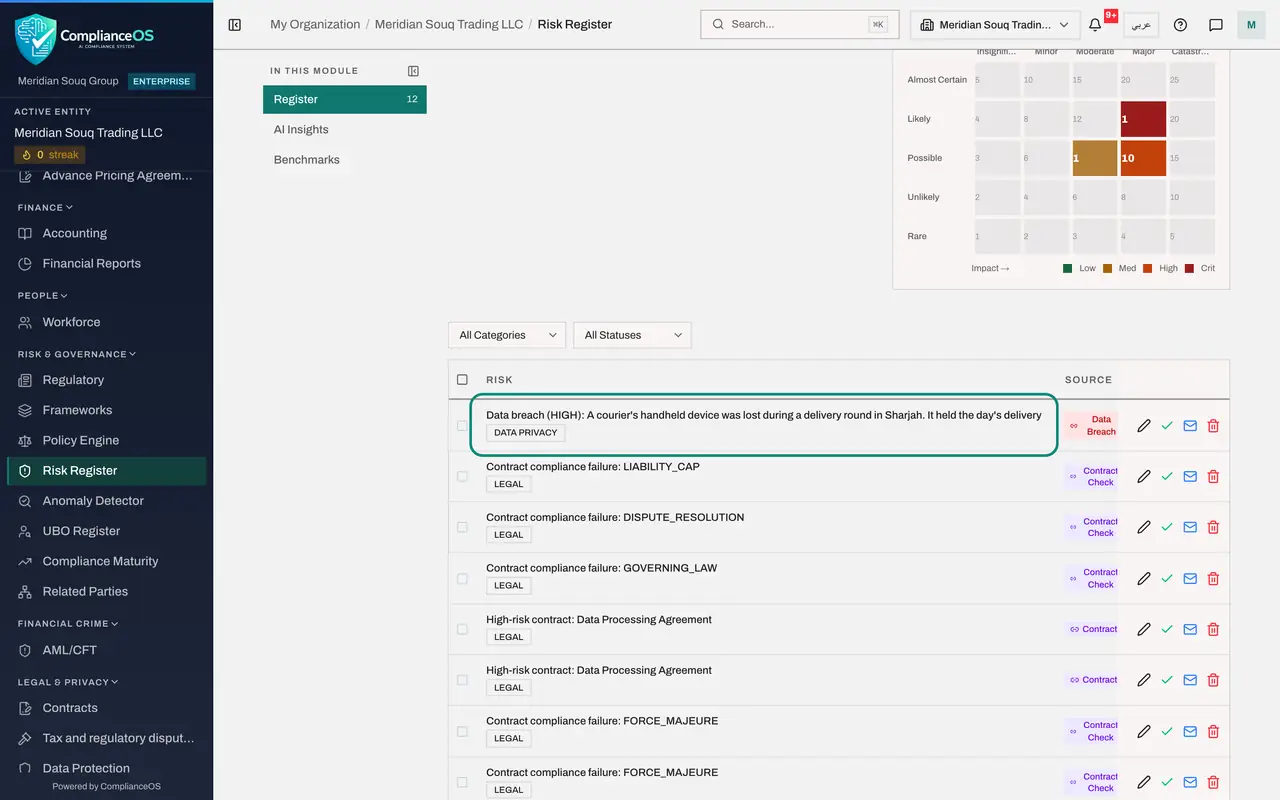Click the Possible/Moderate heatmap cell showing 1

(x=1095, y=158)
